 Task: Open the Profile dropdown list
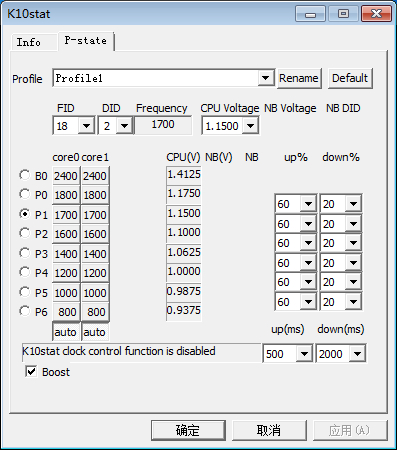click(x=266, y=78)
